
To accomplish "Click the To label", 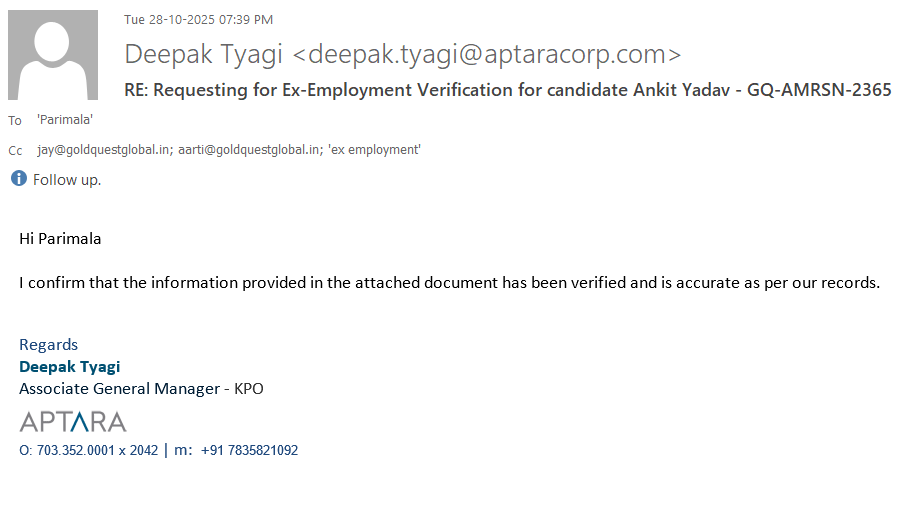I will [x=15, y=120].
